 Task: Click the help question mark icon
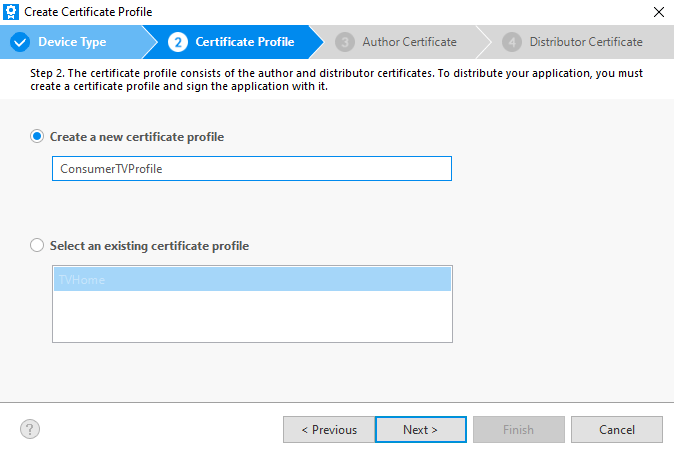point(30,429)
